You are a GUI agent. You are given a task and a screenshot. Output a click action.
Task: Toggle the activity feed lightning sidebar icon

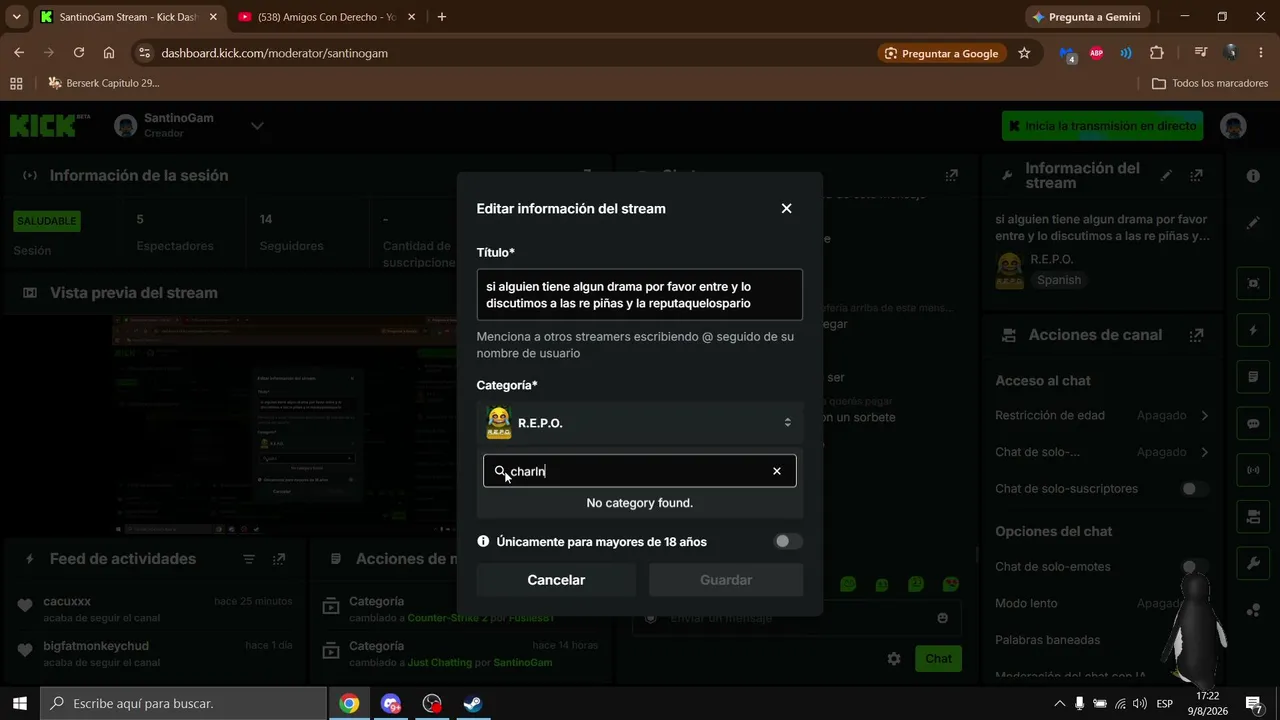tap(1253, 330)
